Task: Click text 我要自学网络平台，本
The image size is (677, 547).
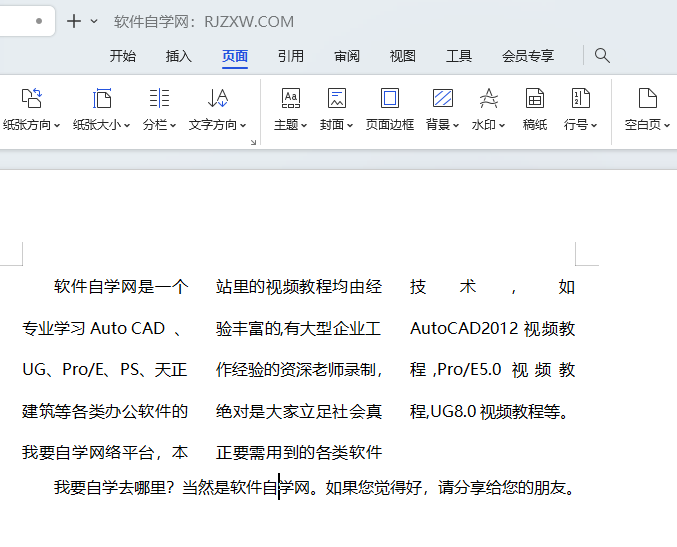Action: point(105,453)
